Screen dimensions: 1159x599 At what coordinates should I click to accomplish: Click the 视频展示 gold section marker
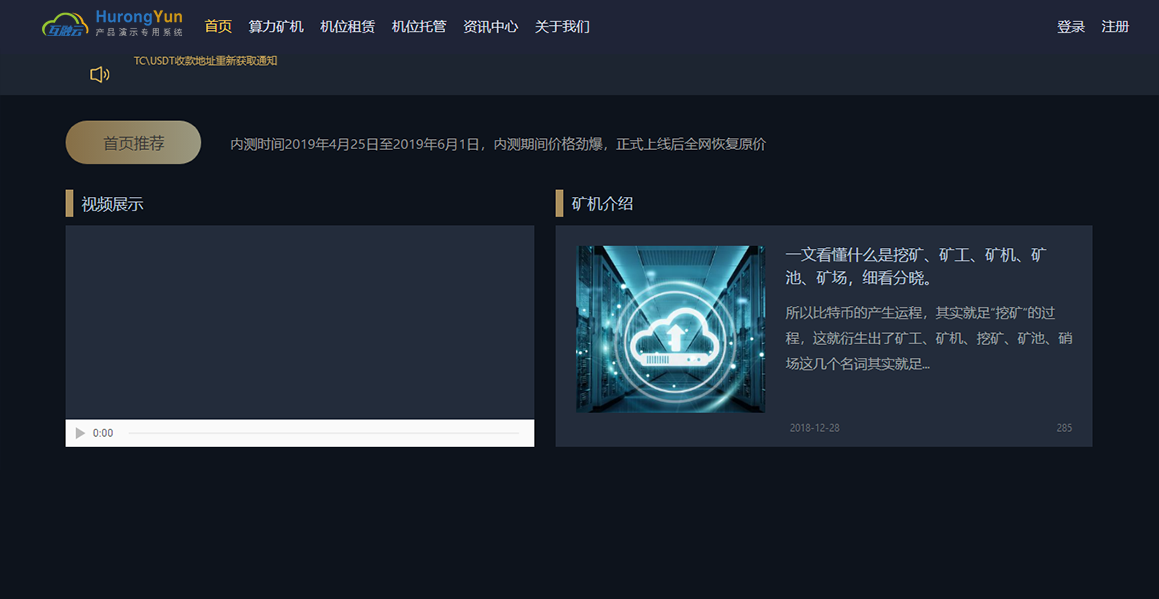click(x=69, y=203)
